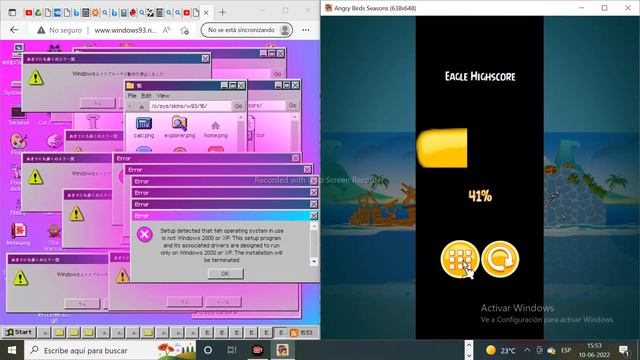The height and width of the screenshot is (360, 640).
Task: Close the top Japanese error dialog
Action: click(205, 59)
